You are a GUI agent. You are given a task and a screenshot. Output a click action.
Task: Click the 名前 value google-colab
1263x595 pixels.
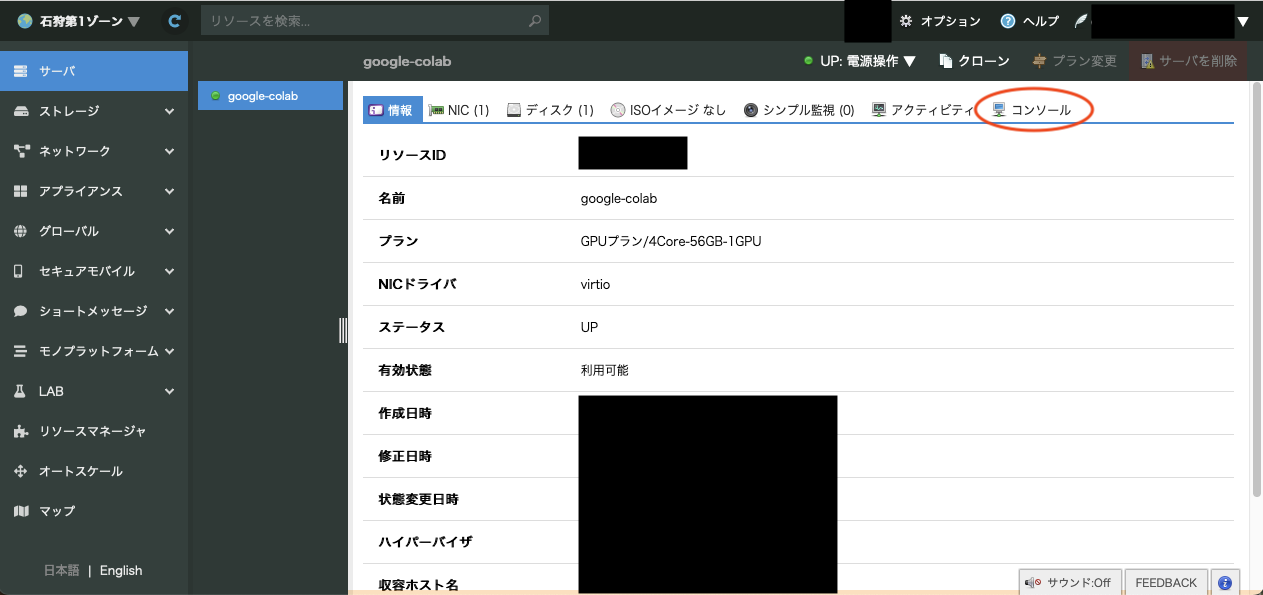[x=619, y=198]
